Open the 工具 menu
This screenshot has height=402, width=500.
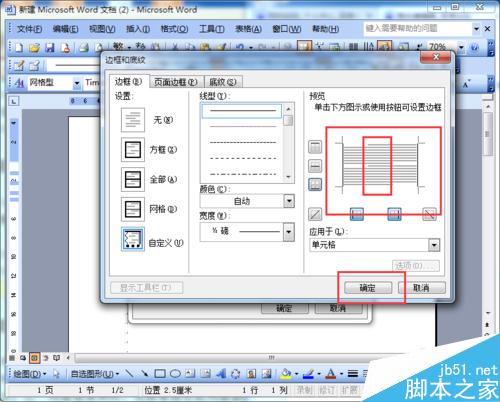pyautogui.click(x=212, y=29)
